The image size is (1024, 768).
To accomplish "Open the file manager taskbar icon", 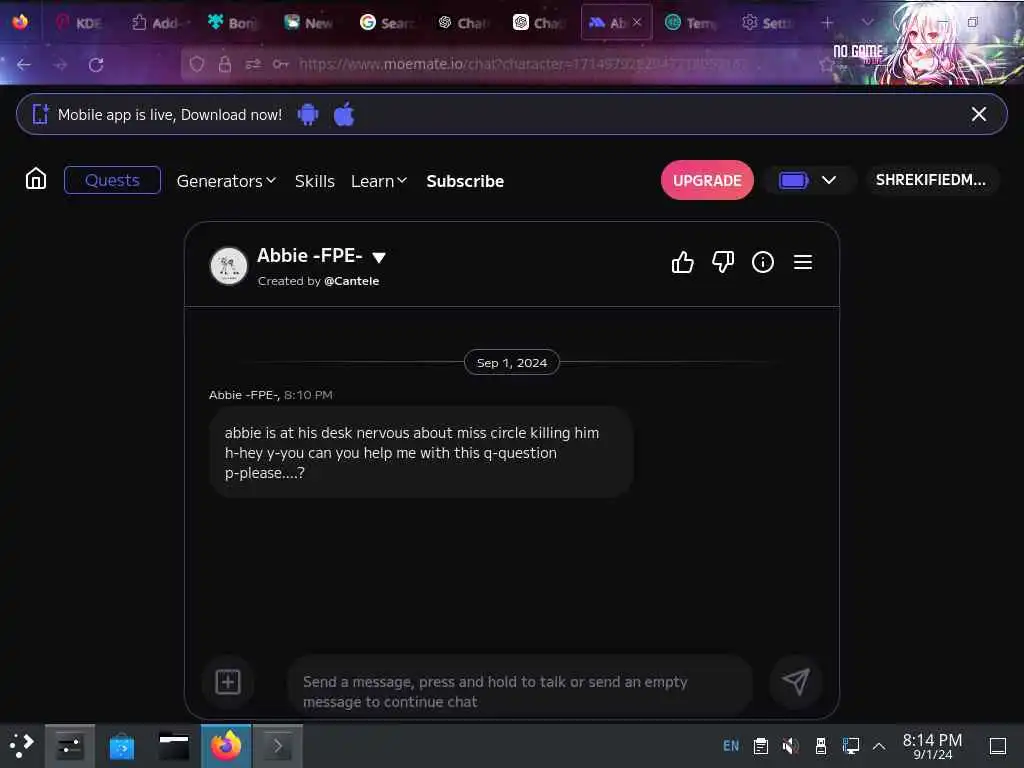I will (174, 746).
